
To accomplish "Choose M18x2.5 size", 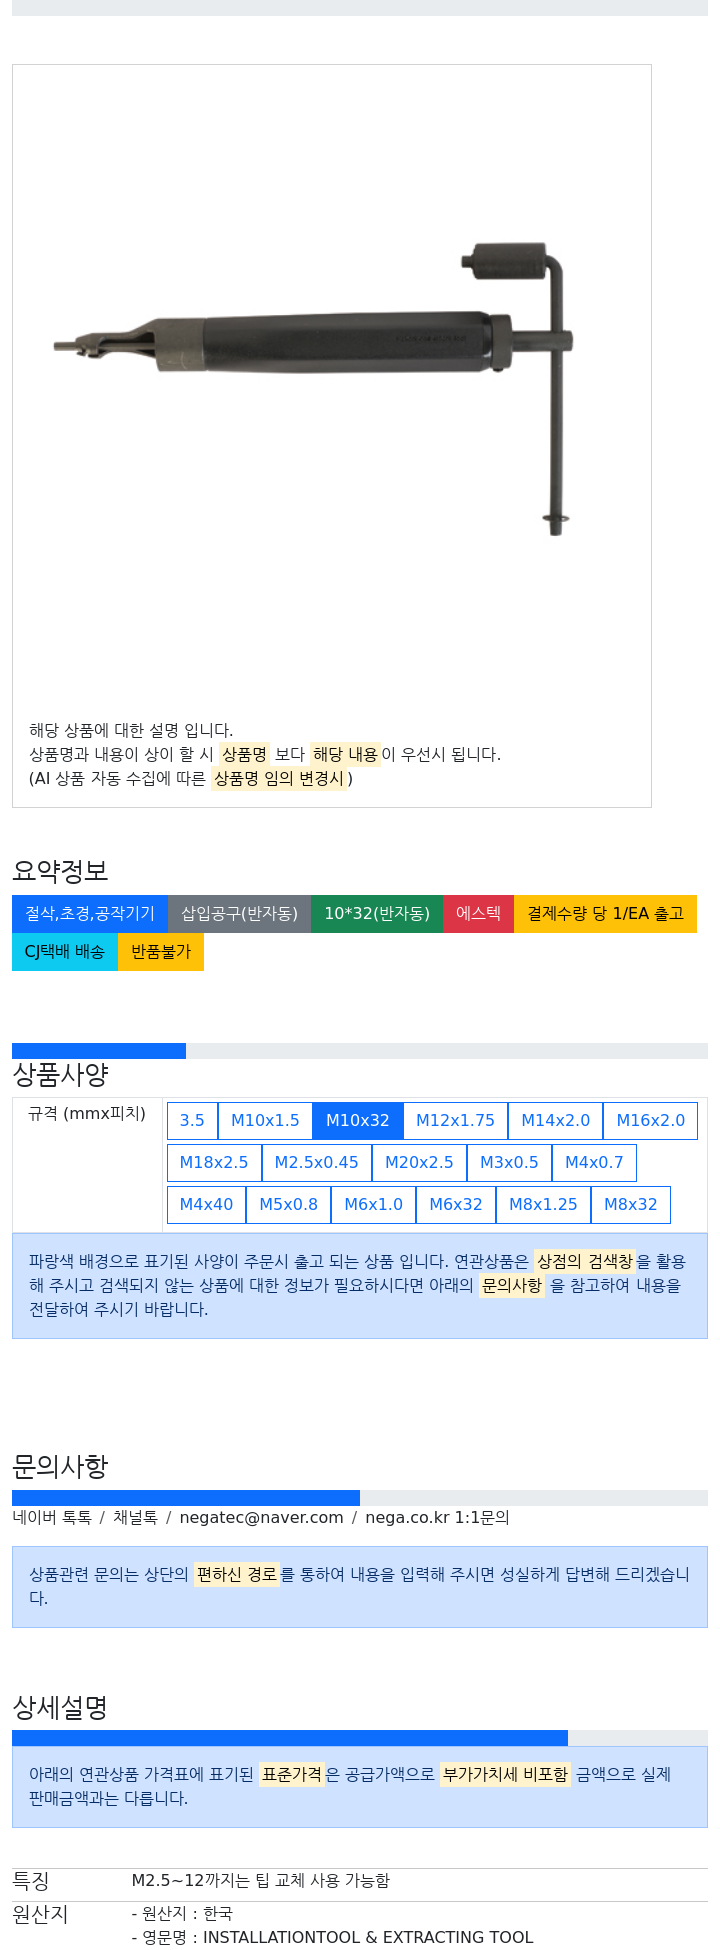I will coord(214,1163).
